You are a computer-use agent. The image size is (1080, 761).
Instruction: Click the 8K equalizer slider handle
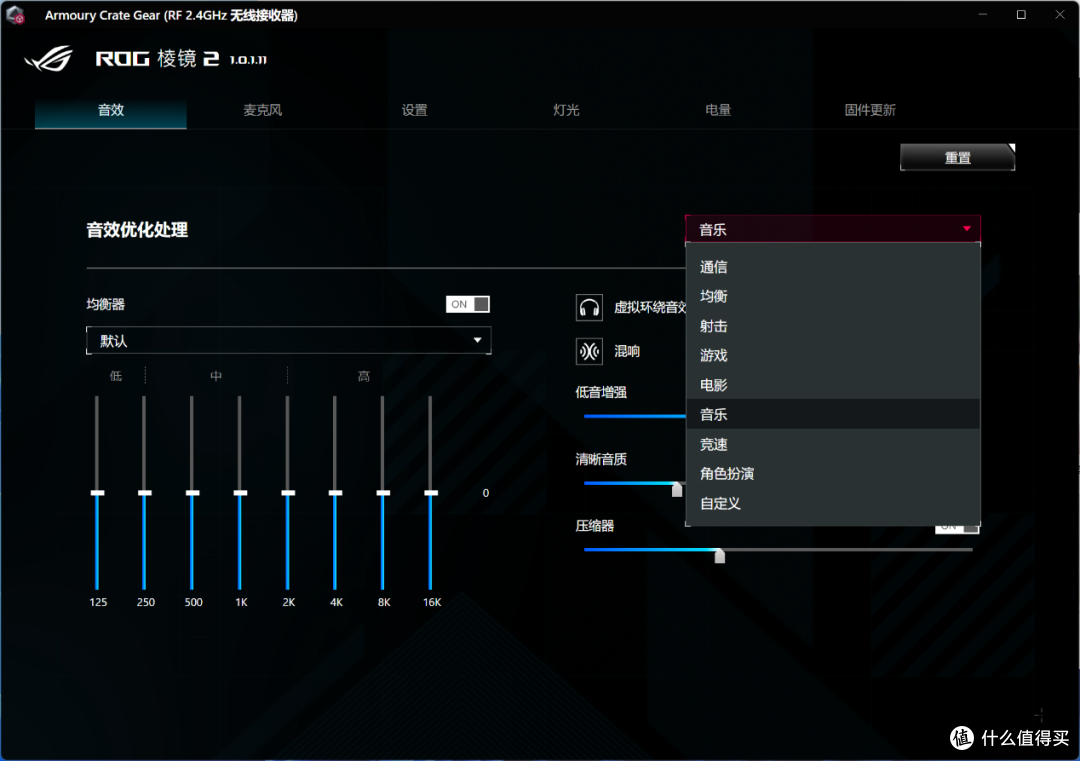(x=383, y=493)
